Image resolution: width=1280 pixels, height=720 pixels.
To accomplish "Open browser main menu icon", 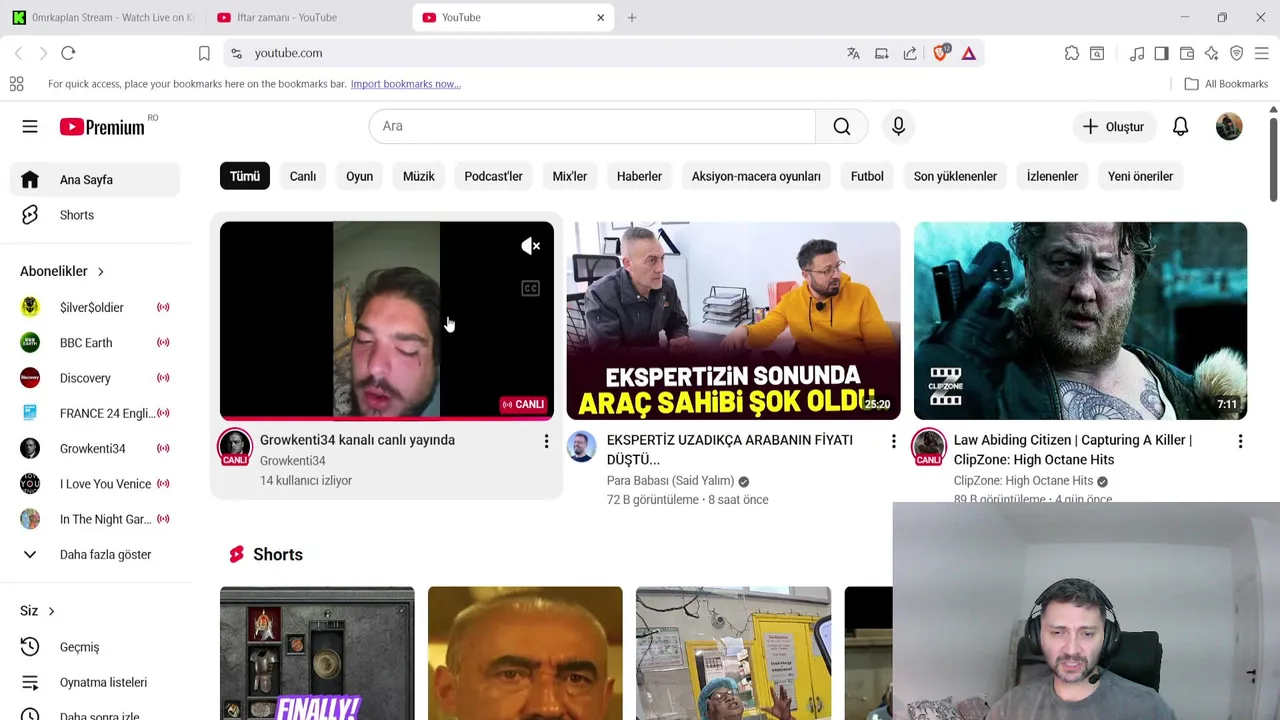I will tap(1261, 53).
